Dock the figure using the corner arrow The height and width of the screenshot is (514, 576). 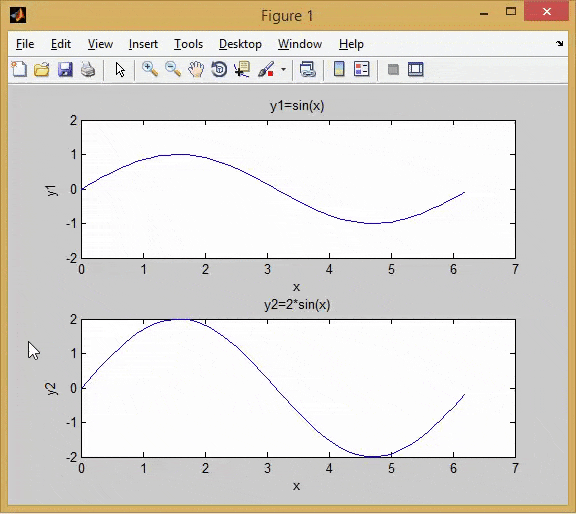pos(559,44)
